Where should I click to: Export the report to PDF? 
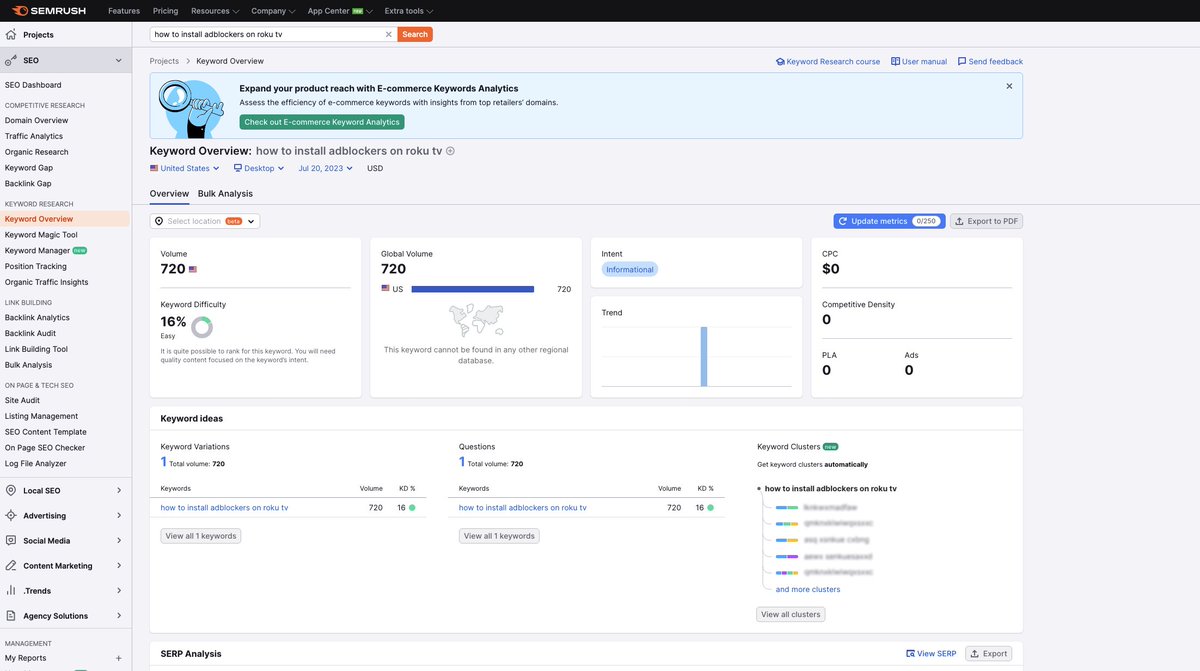tap(986, 221)
